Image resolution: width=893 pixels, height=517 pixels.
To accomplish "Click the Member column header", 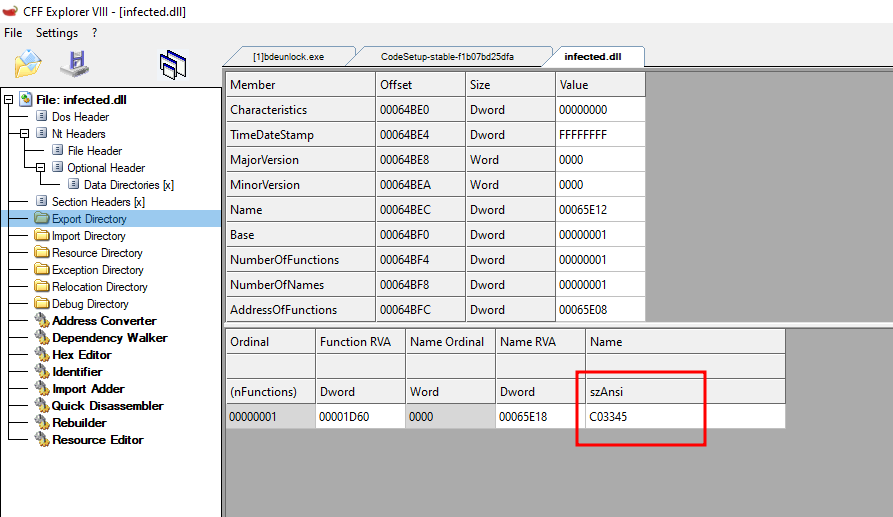I will (300, 84).
